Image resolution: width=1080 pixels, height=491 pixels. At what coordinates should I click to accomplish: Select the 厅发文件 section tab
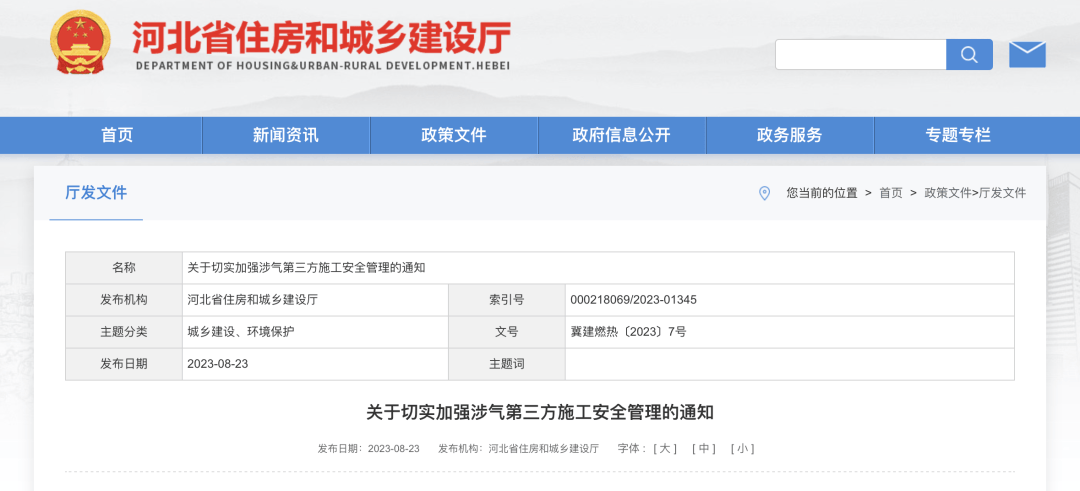[96, 193]
